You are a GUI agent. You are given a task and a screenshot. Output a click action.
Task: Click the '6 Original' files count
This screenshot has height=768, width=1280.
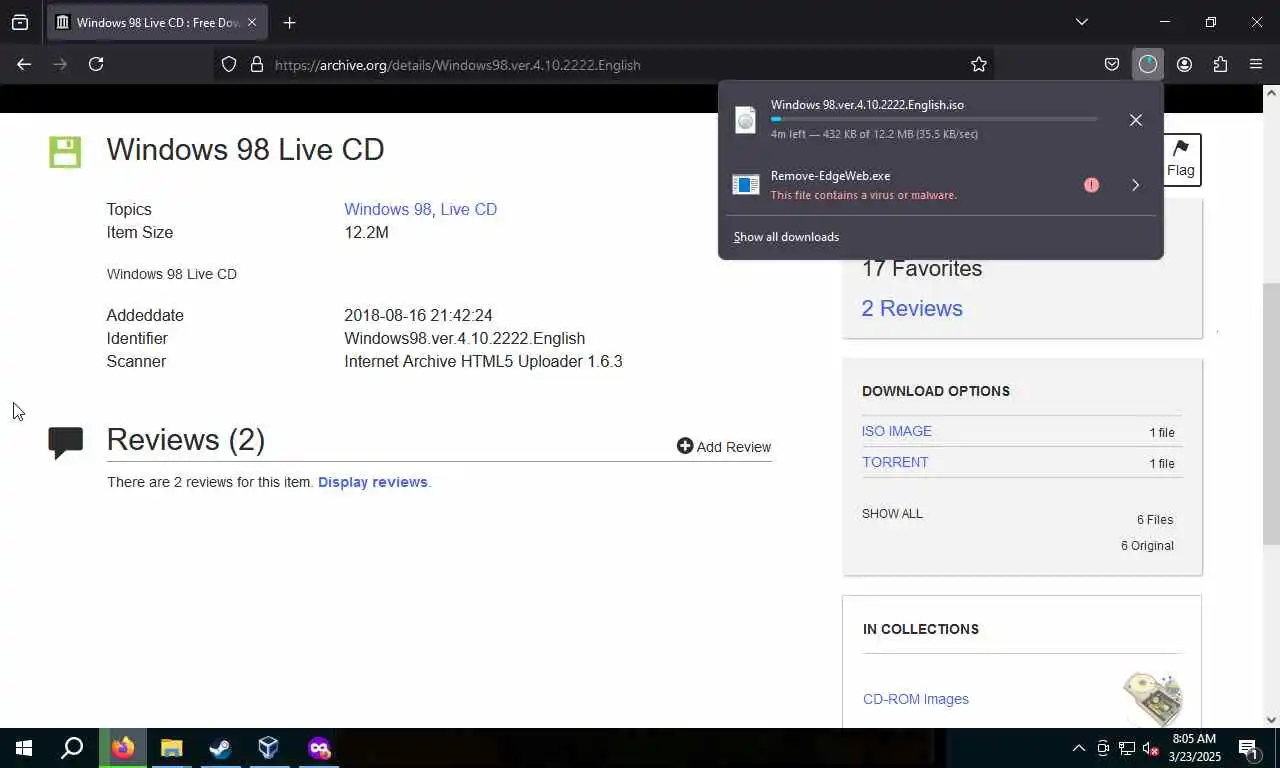[x=1147, y=546]
